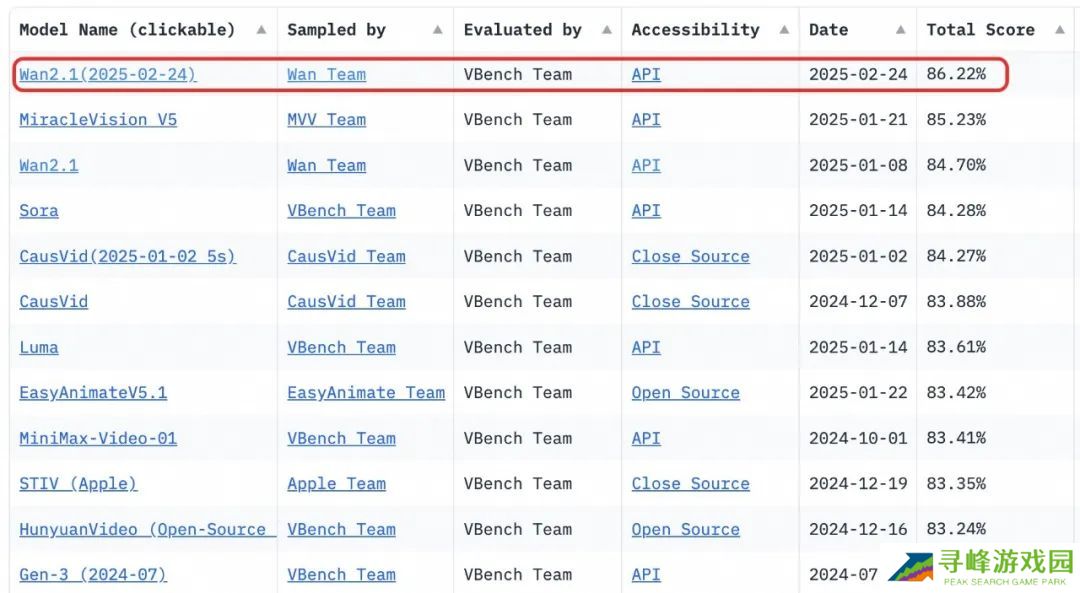Click the Gen-3 (2024-07) model link
The height and width of the screenshot is (593, 1080).
[x=93, y=575]
